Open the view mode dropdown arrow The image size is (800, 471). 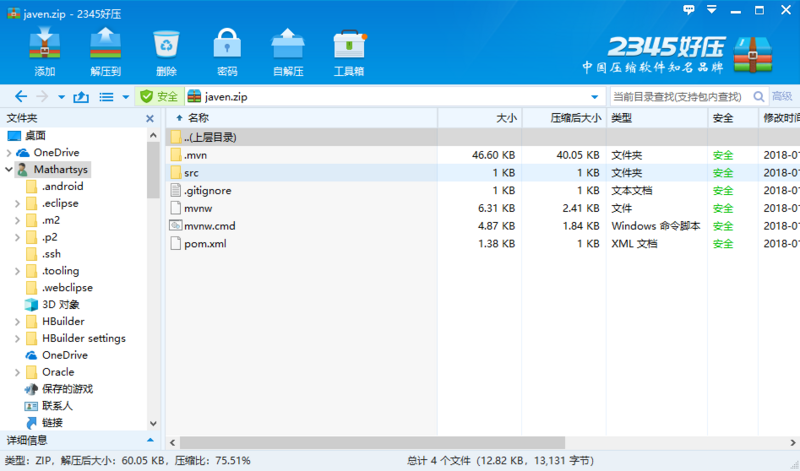[126, 96]
